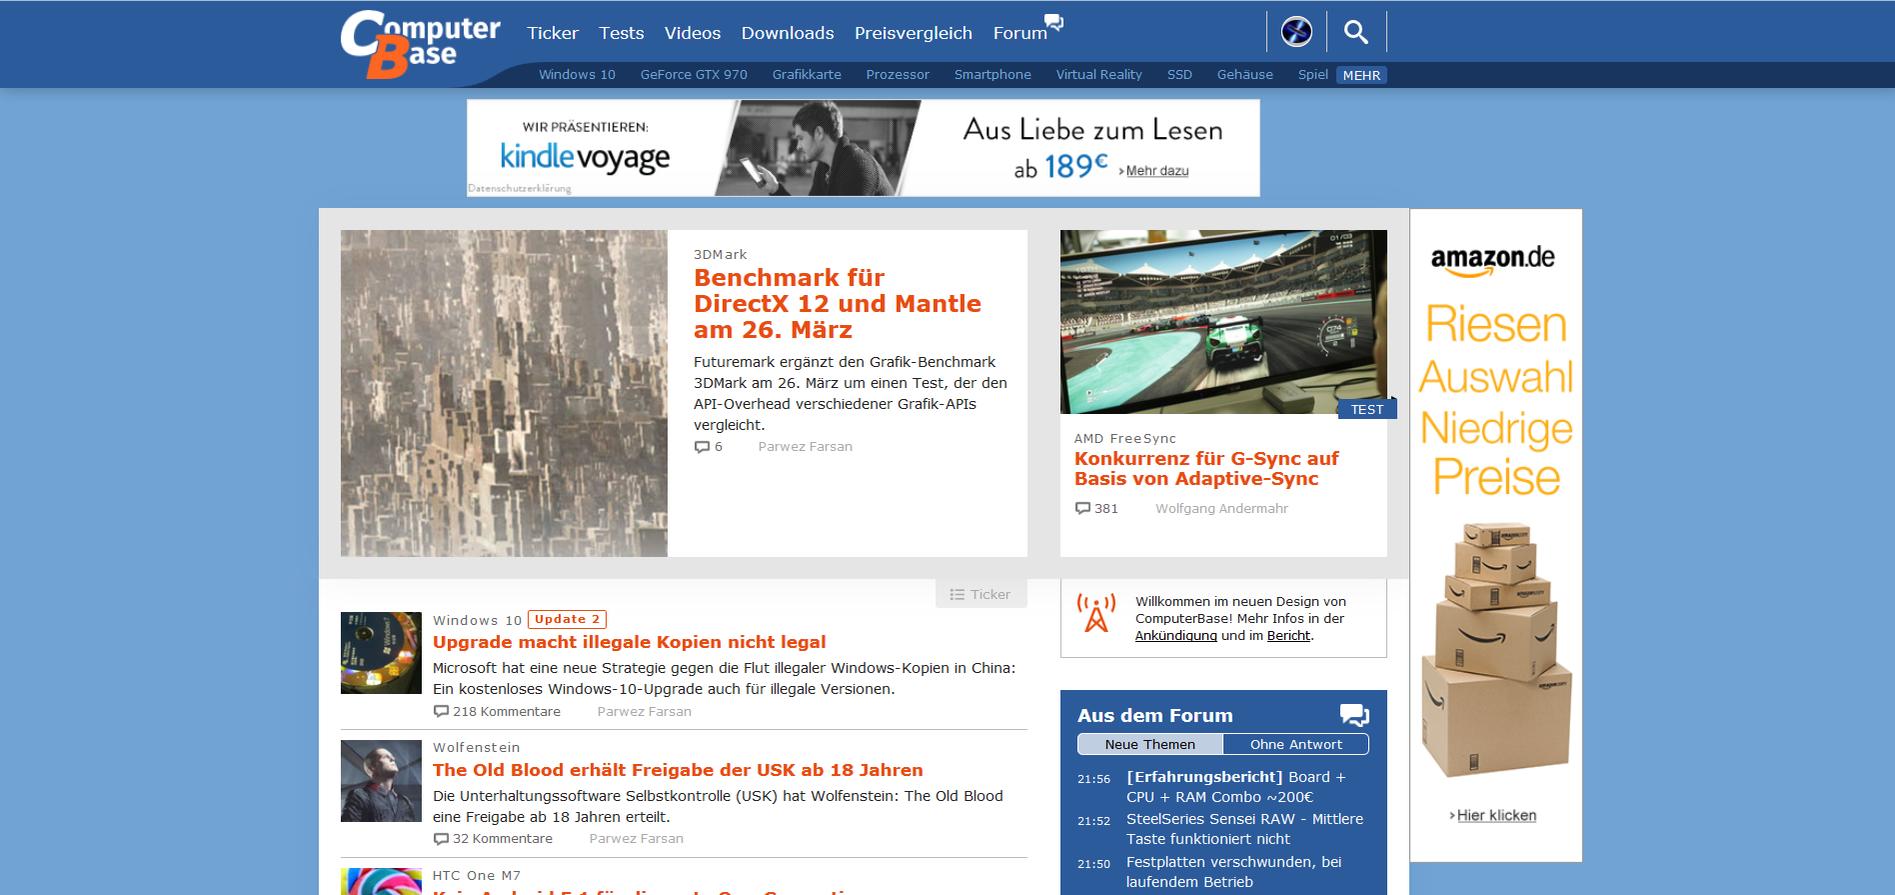This screenshot has width=1895, height=895.
Task: Open the Ankündigung link
Action: pos(1176,635)
